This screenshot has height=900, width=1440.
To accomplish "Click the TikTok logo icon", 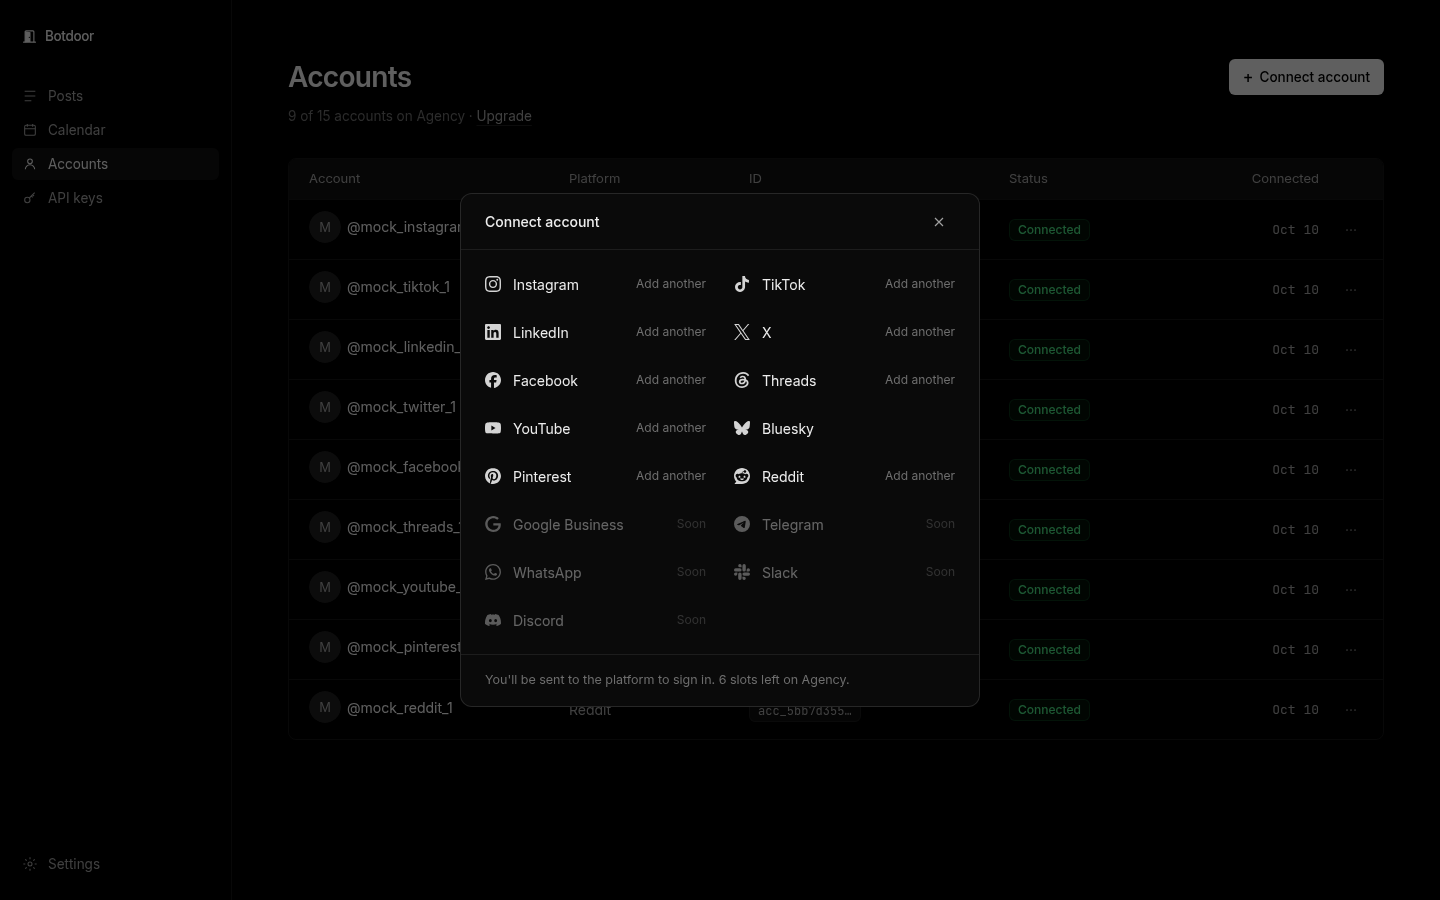I will click(742, 284).
